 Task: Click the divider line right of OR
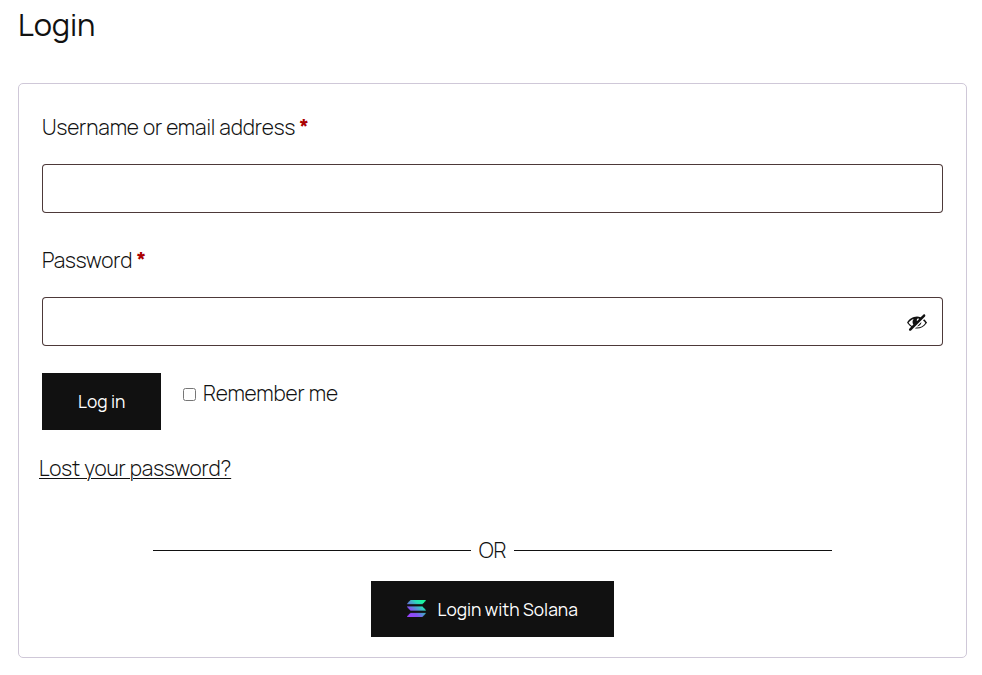(x=672, y=550)
